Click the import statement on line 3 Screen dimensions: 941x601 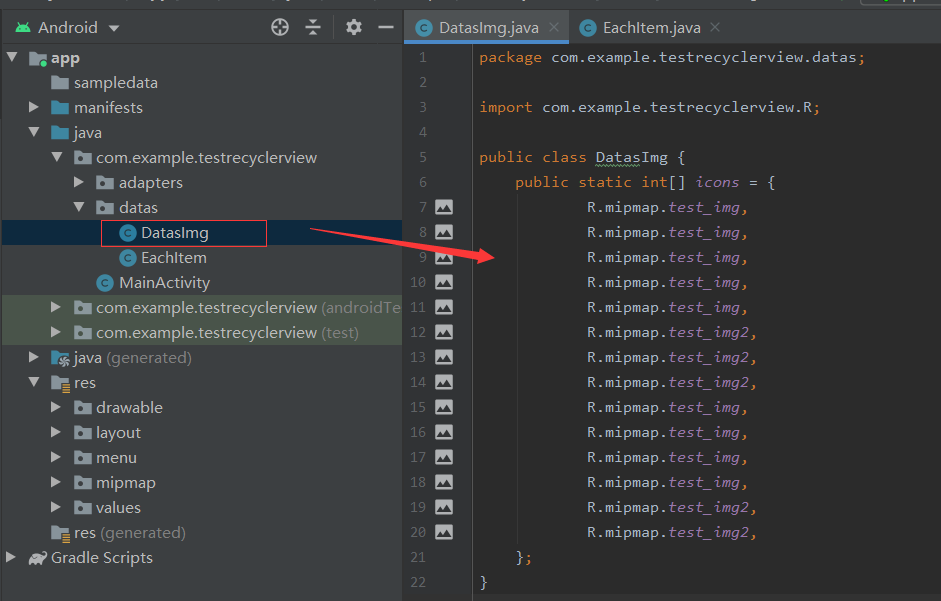tap(649, 107)
